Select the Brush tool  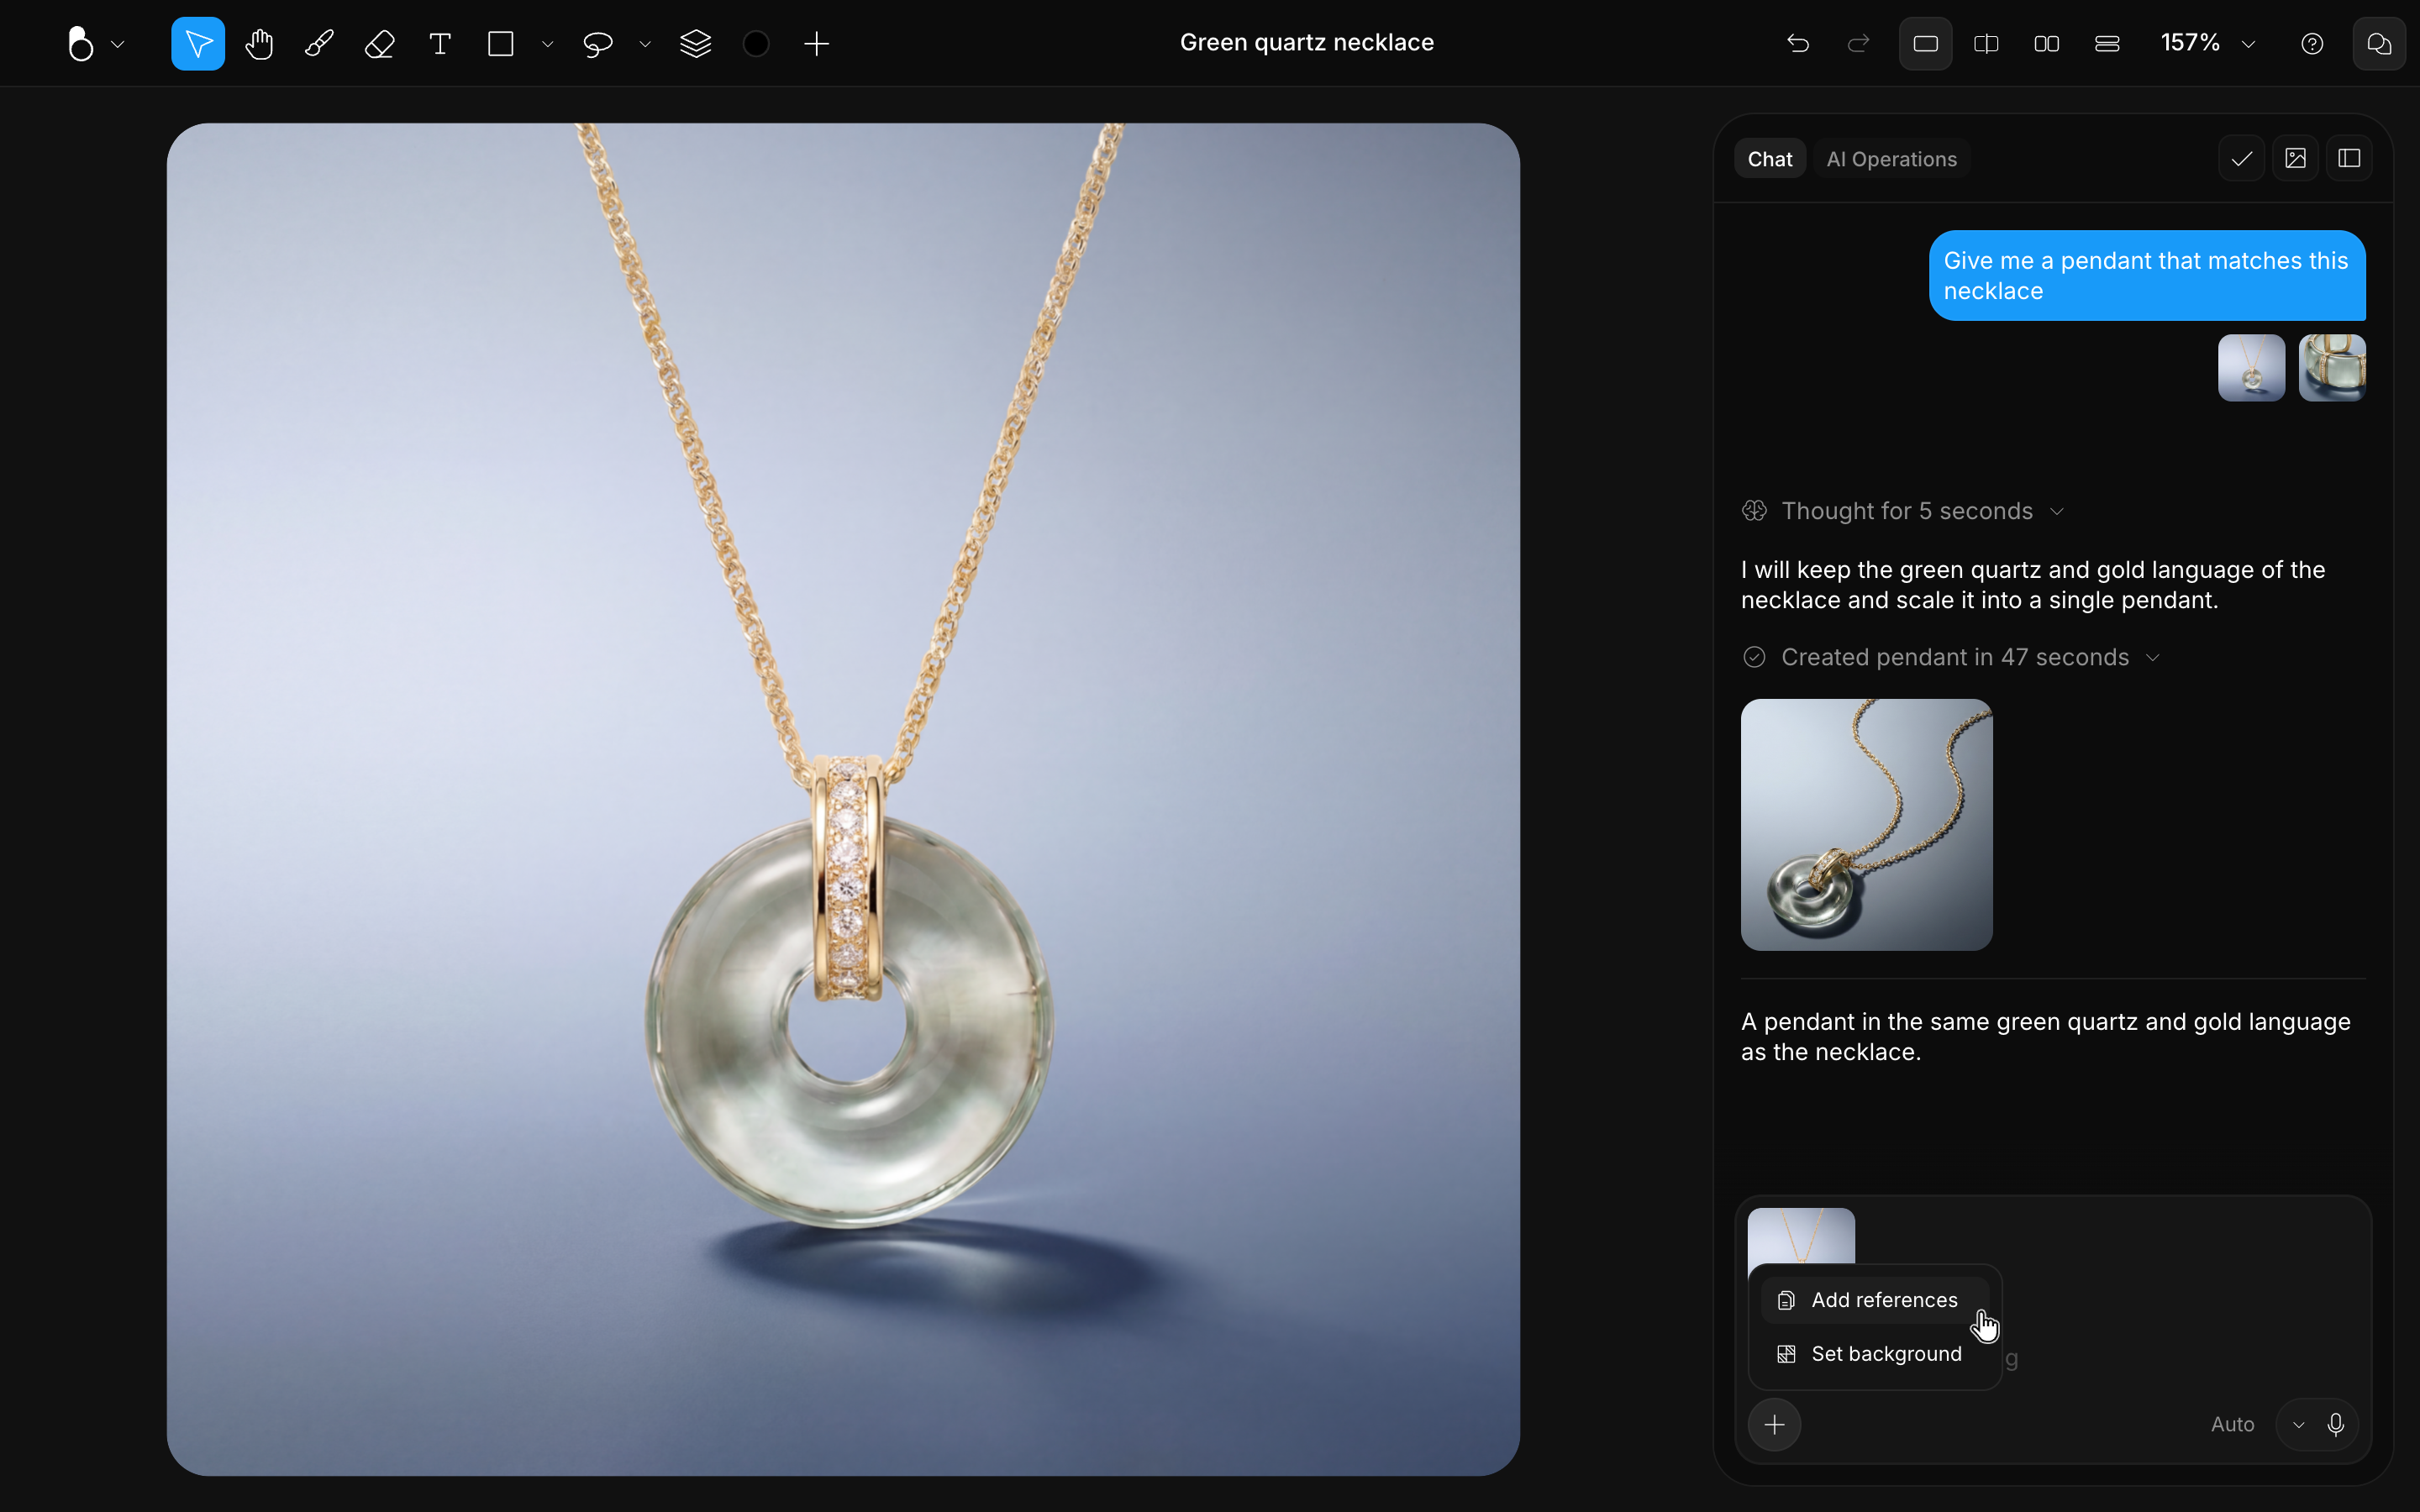(x=319, y=44)
